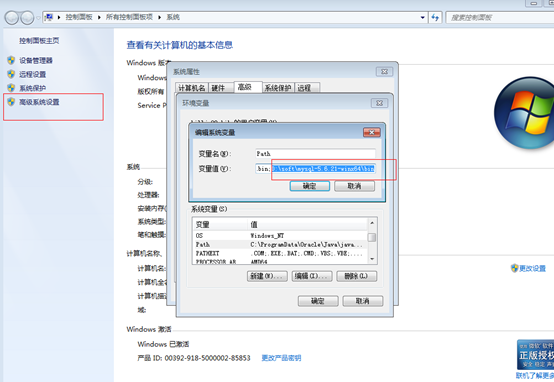Image resolution: width=554 pixels, height=382 pixels.
Task: Go to Control Panel Home (控制面板主页)
Action: [x=39, y=41]
